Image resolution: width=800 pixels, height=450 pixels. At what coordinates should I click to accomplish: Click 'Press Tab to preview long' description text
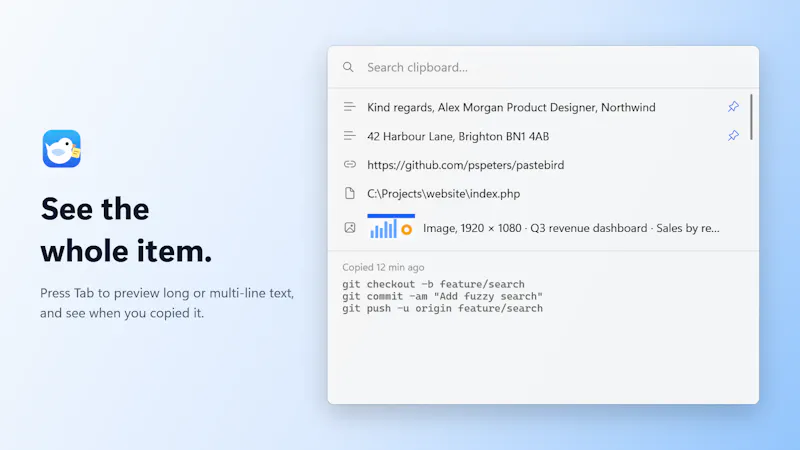167,303
